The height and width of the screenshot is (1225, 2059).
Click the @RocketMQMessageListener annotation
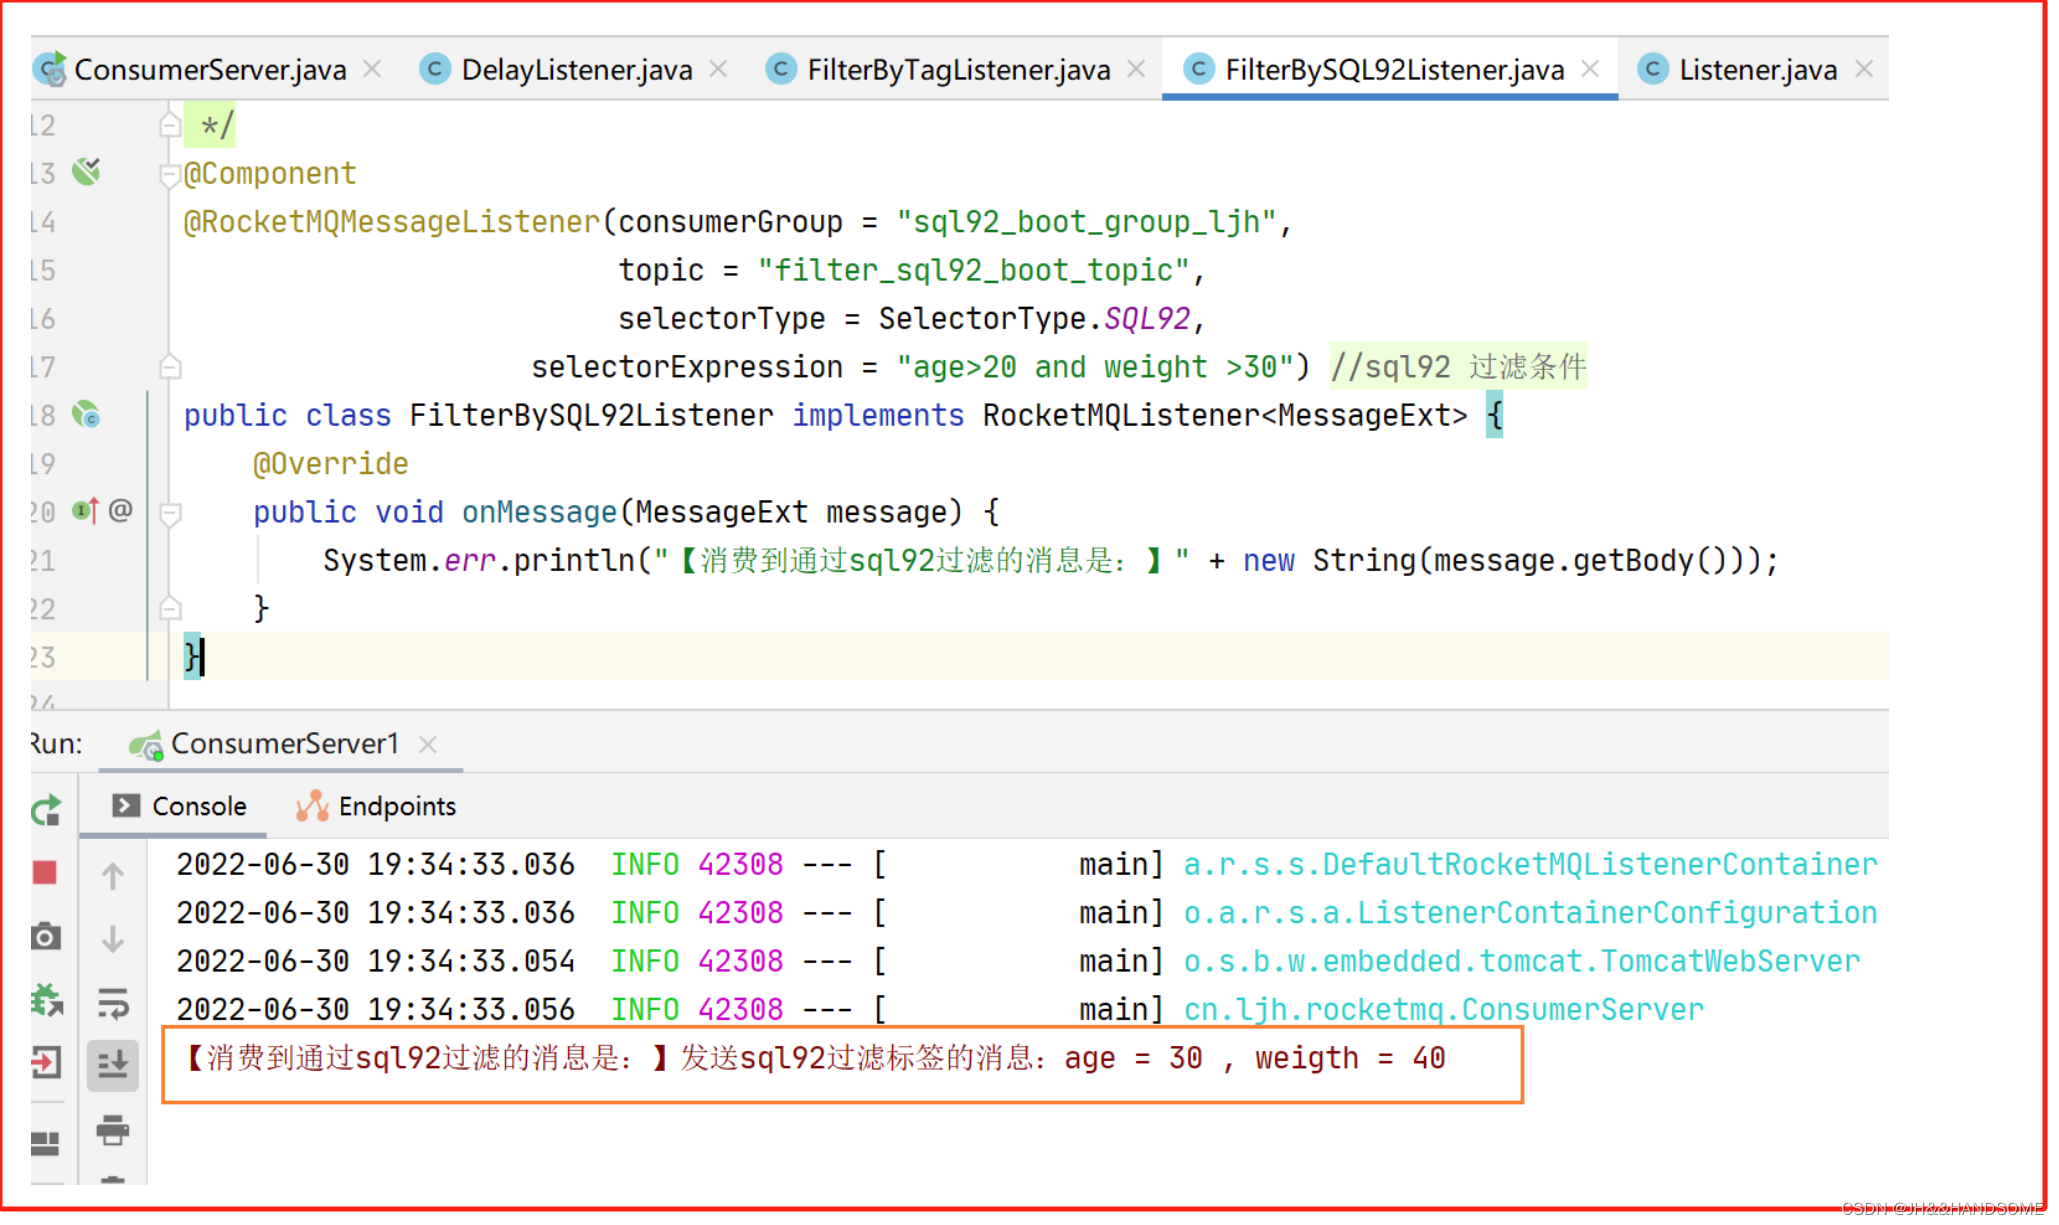[x=392, y=222]
